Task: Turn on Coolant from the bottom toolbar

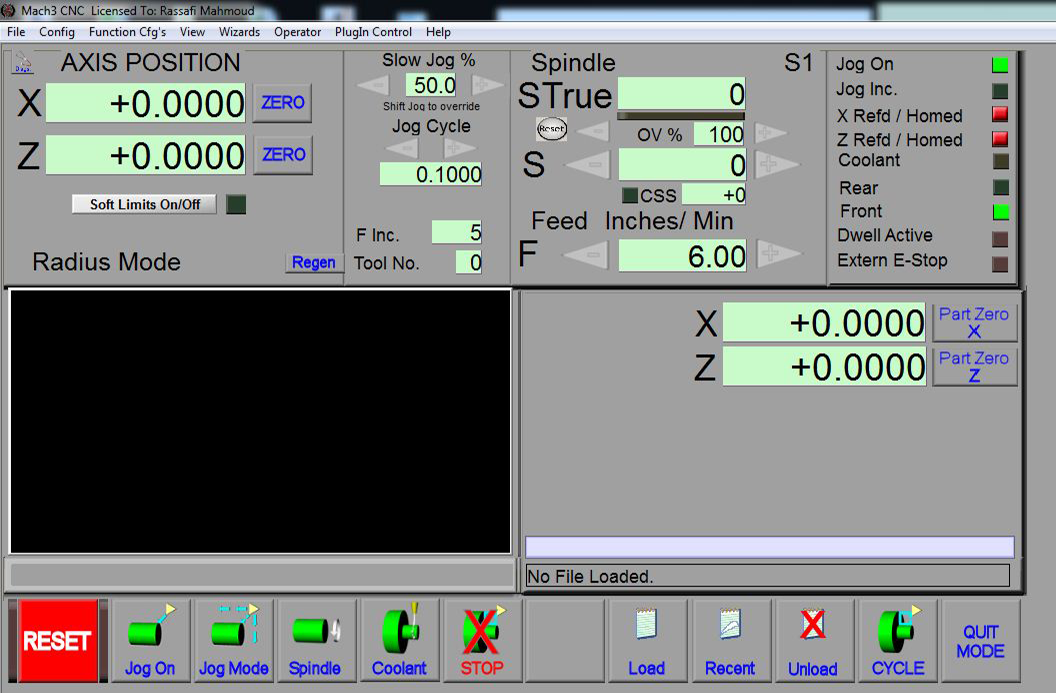Action: [x=399, y=640]
